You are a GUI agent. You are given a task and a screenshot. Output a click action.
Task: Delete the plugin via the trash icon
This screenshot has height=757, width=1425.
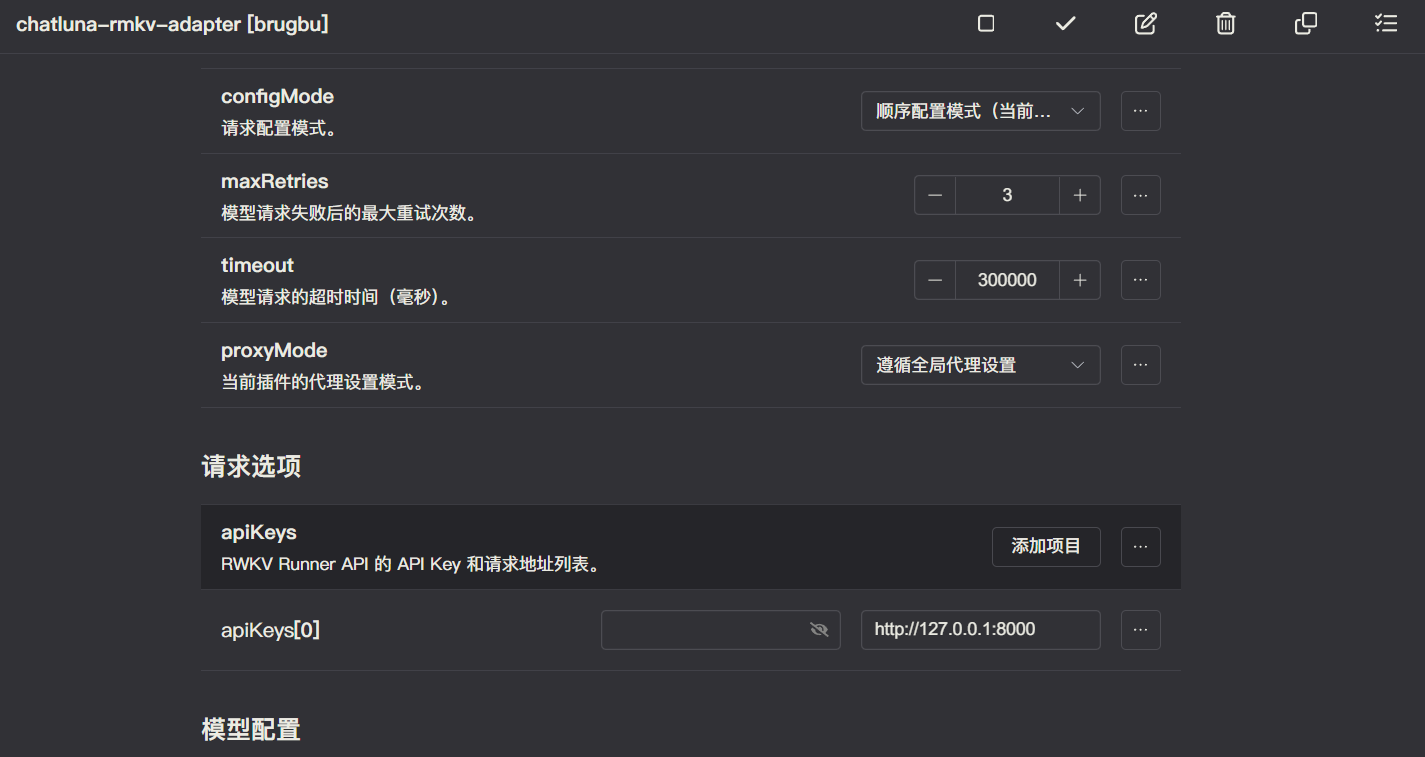click(x=1225, y=23)
